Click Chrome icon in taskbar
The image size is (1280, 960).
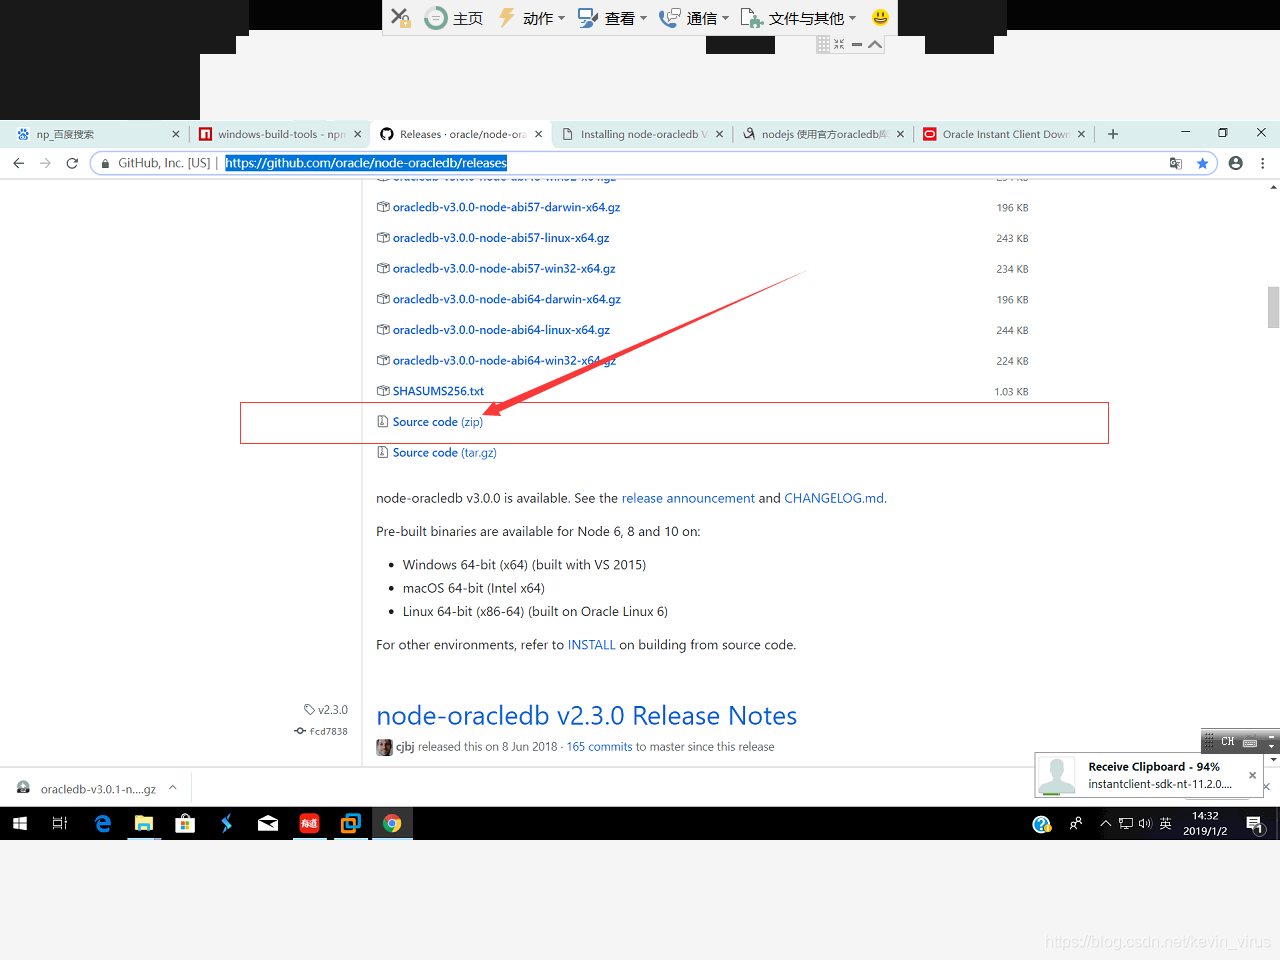[x=392, y=824]
